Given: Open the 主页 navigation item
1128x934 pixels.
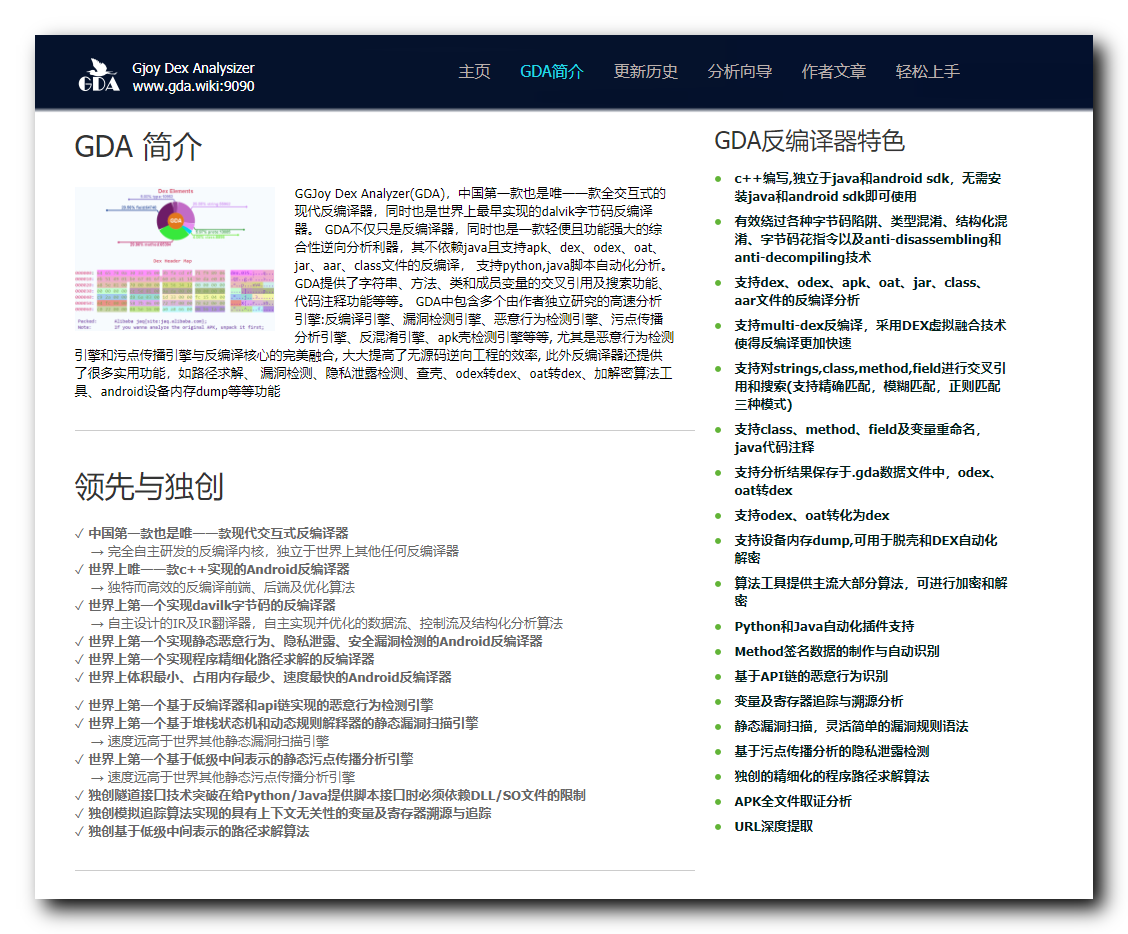Looking at the screenshot, I should pyautogui.click(x=473, y=72).
